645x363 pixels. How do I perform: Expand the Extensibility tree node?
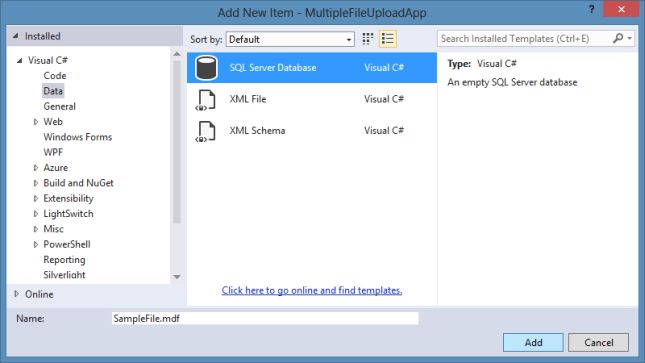click(x=36, y=198)
